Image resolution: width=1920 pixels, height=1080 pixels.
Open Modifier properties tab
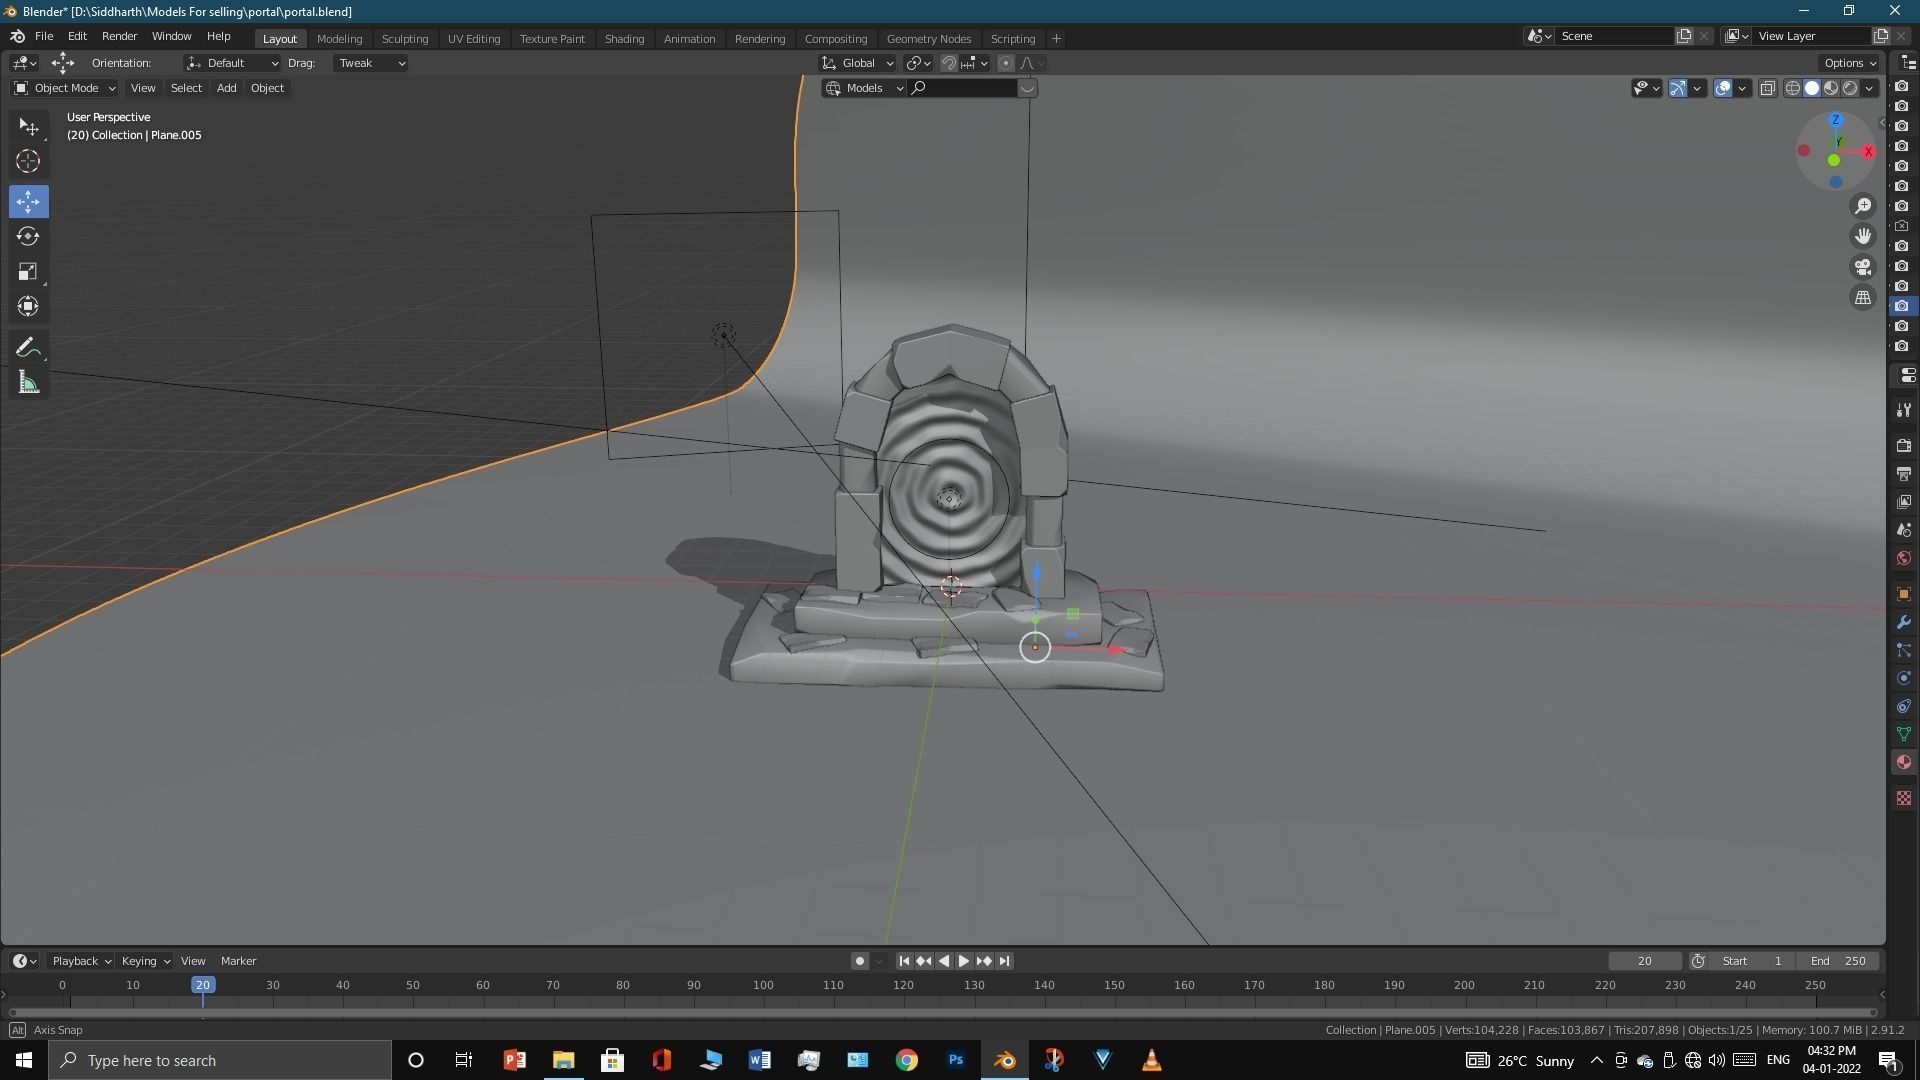[1904, 622]
